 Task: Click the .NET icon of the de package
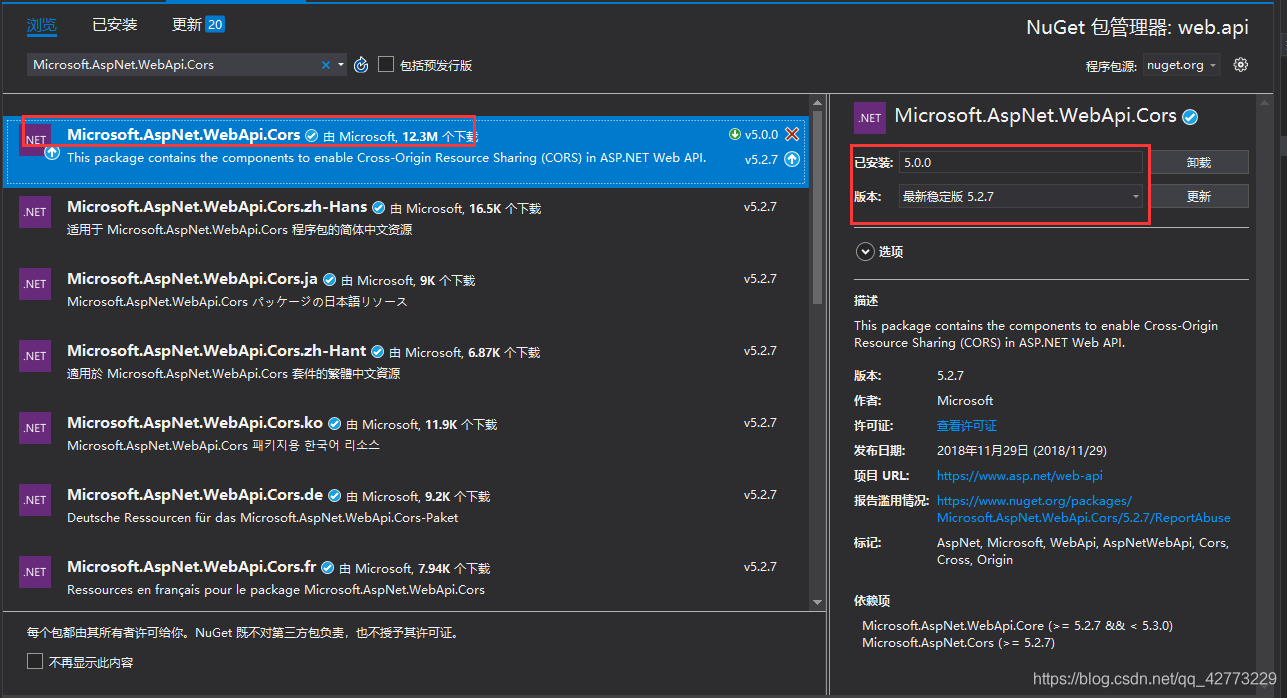(x=35, y=500)
